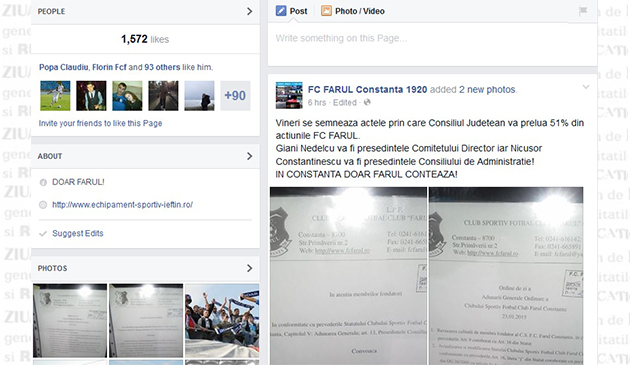Click the Photo / Video picture icon
The width and height of the screenshot is (630, 365).
tap(326, 11)
